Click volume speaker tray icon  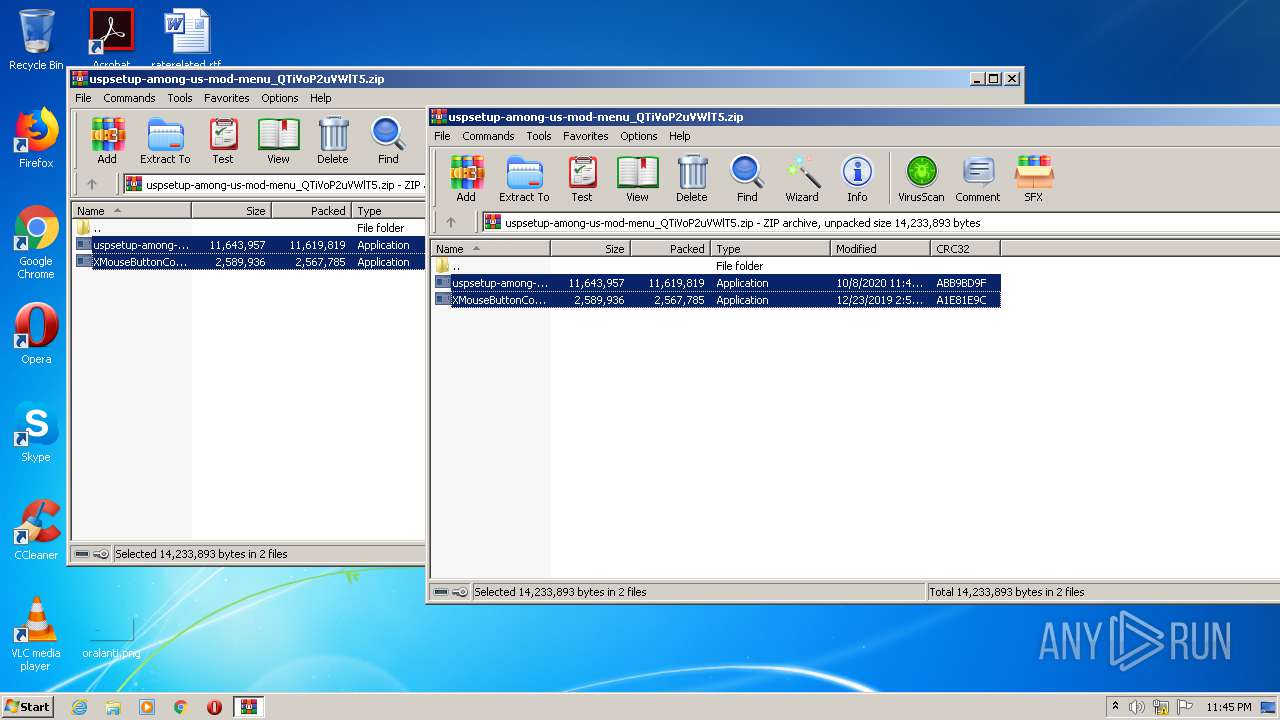(1137, 707)
